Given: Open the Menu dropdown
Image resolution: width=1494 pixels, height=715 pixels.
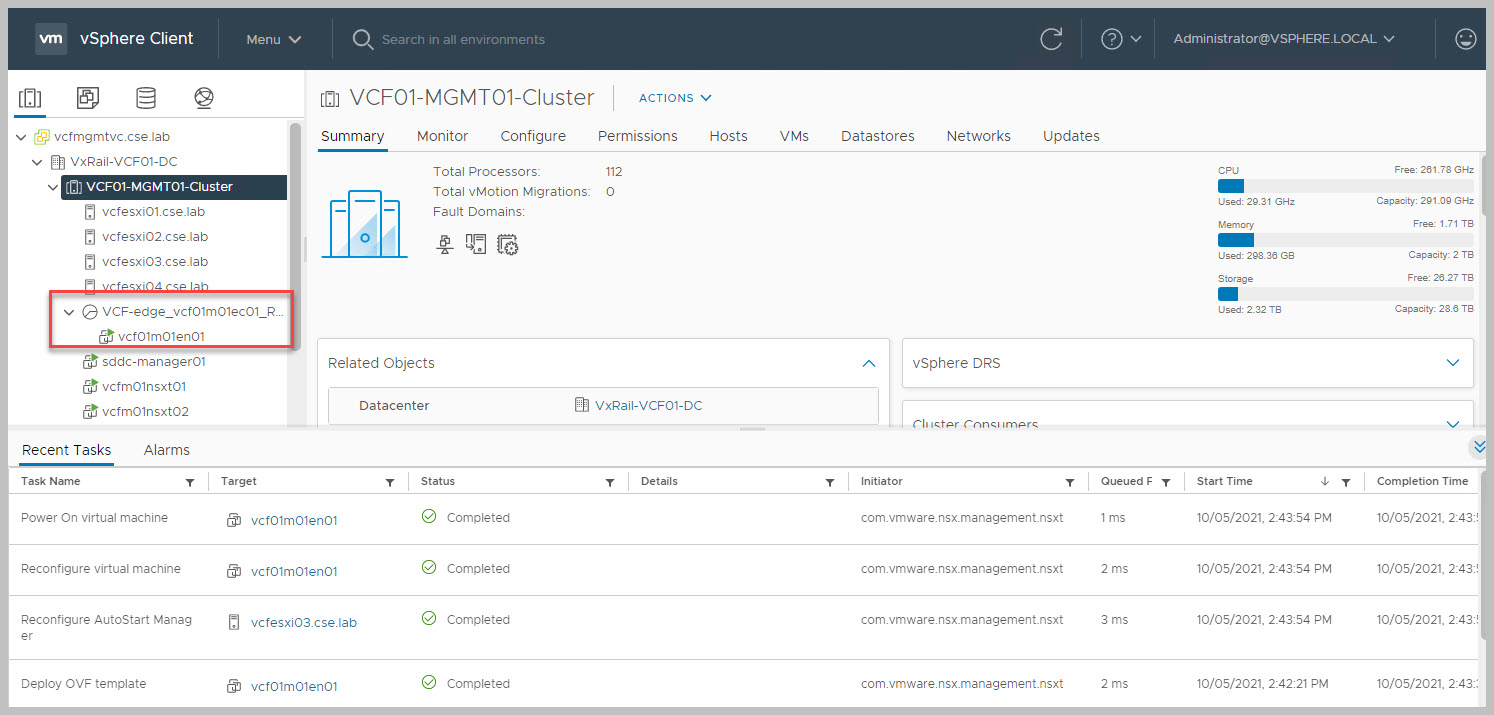Looking at the screenshot, I should [x=274, y=39].
